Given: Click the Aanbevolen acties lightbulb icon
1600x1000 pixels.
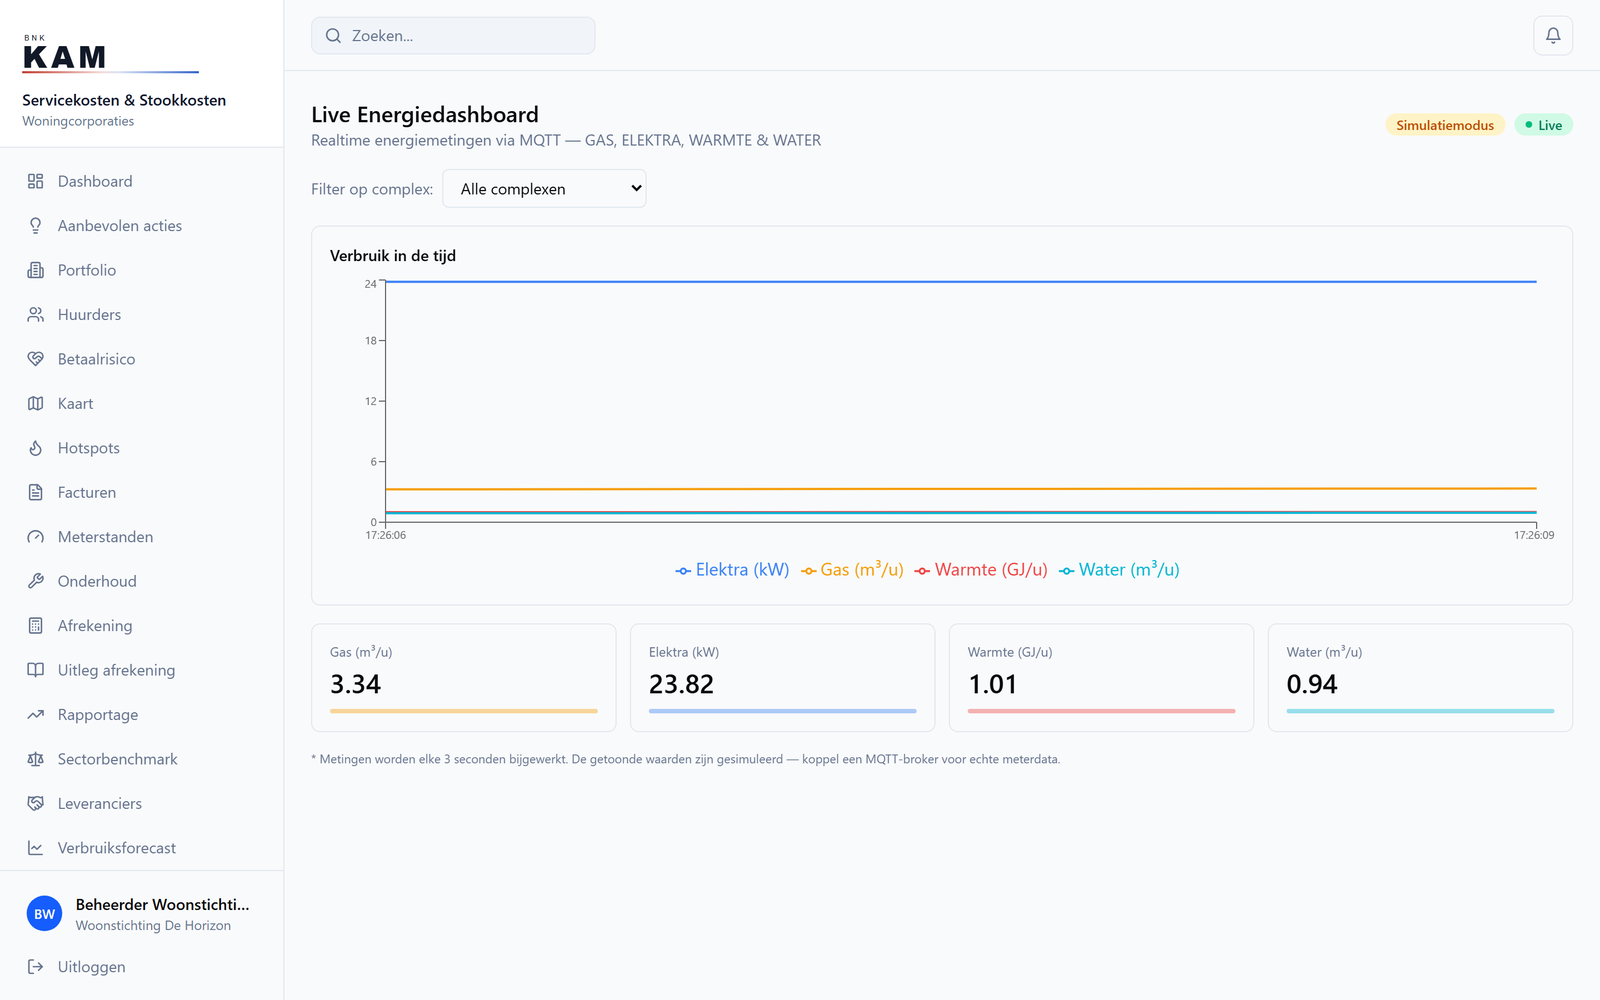Looking at the screenshot, I should pyautogui.click(x=36, y=226).
